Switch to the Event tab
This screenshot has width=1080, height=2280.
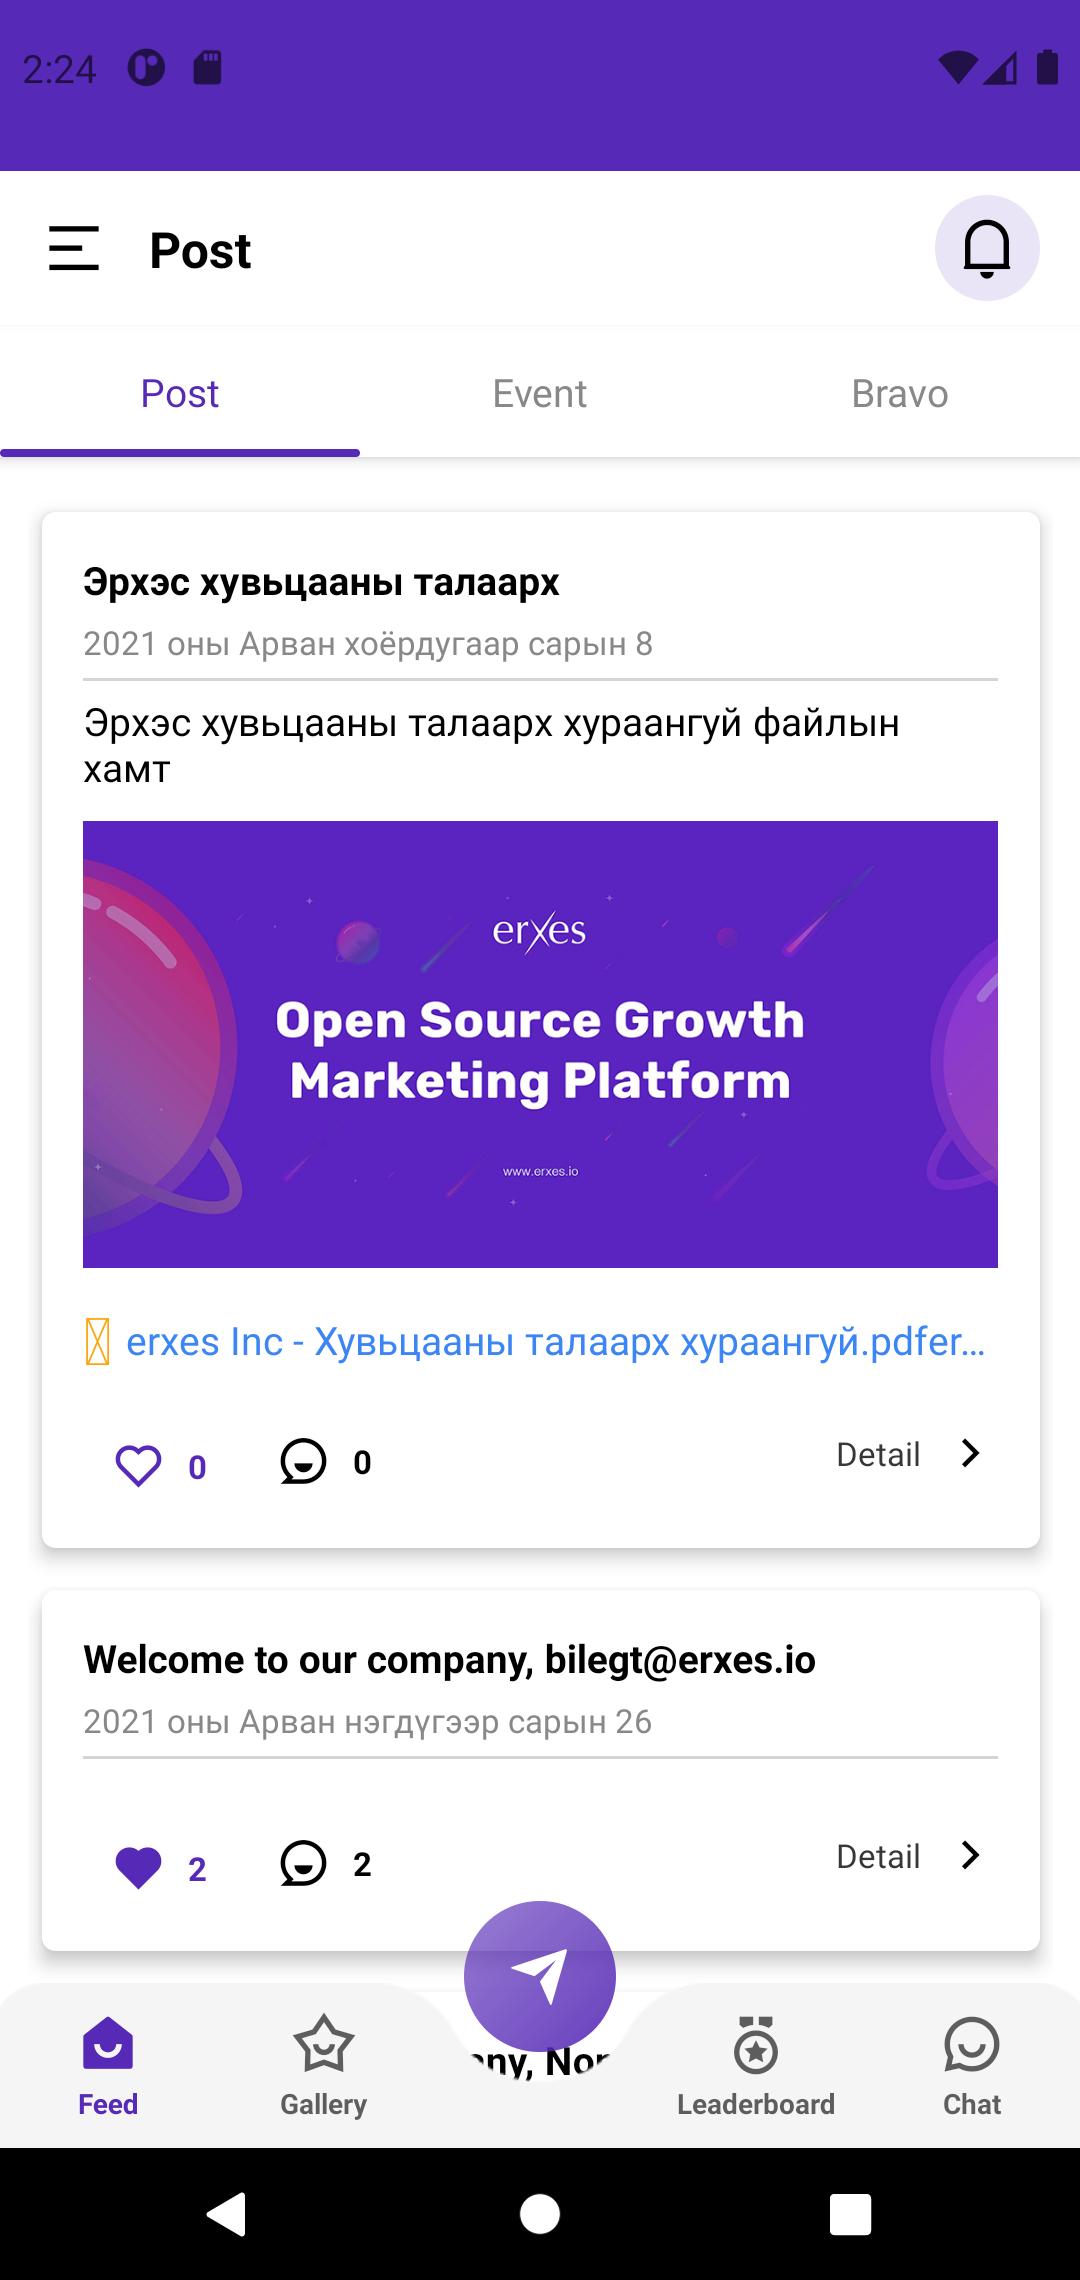(540, 394)
